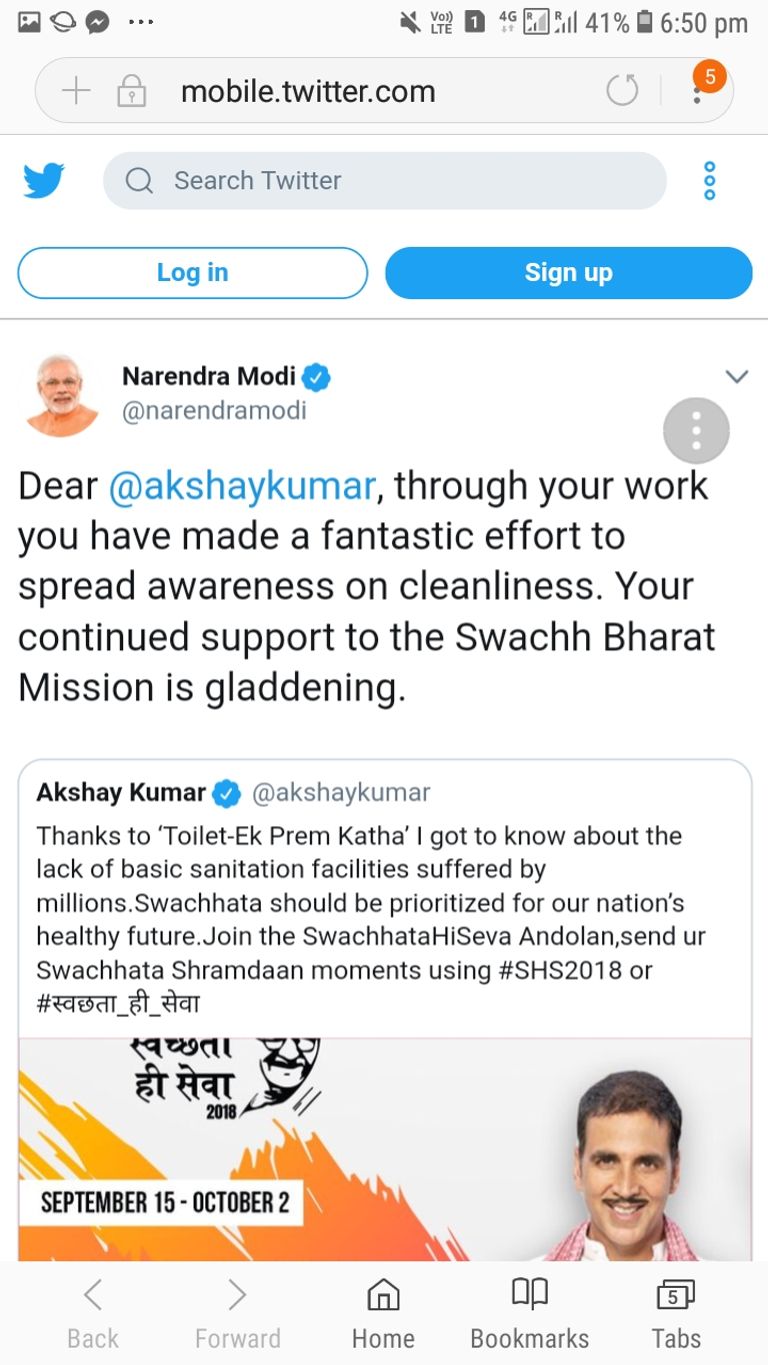Image resolution: width=768 pixels, height=1365 pixels.
Task: Expand tweet options with the down chevron
Action: point(736,377)
